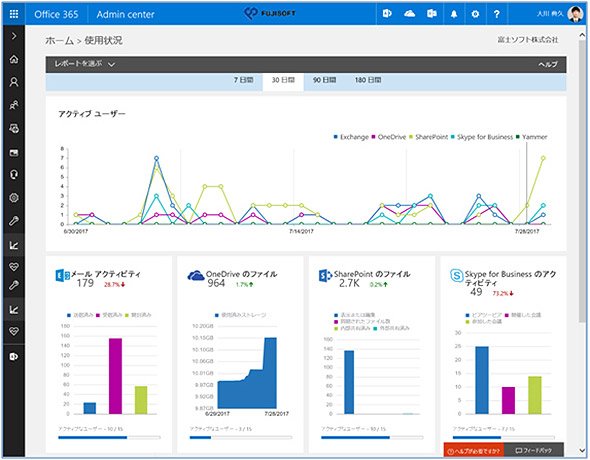Viewport: 590px width, 460px height.
Task: Open the Support headset sidebar icon
Action: (x=14, y=175)
